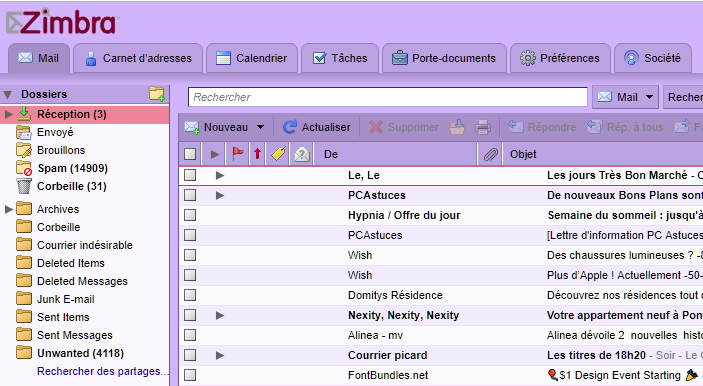703x386 pixels.
Task: Click the Supprimer red X icon
Action: point(376,127)
